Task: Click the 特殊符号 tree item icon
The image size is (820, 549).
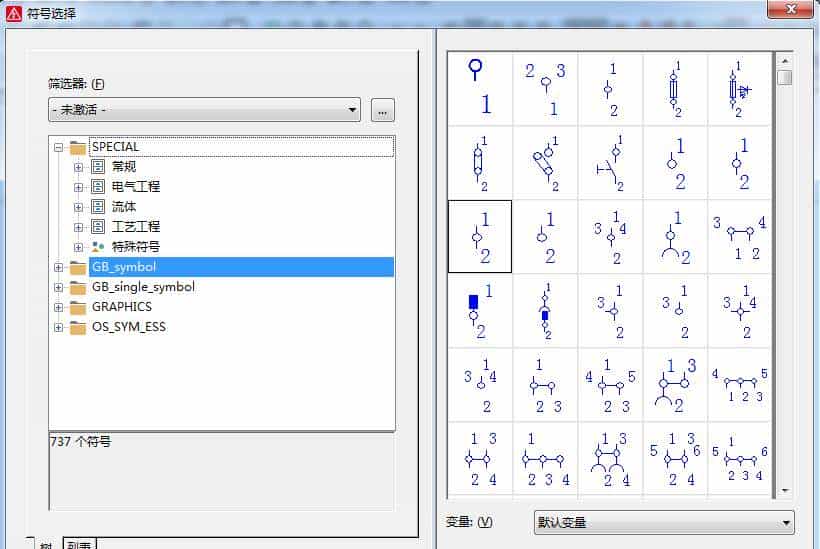Action: click(98, 246)
